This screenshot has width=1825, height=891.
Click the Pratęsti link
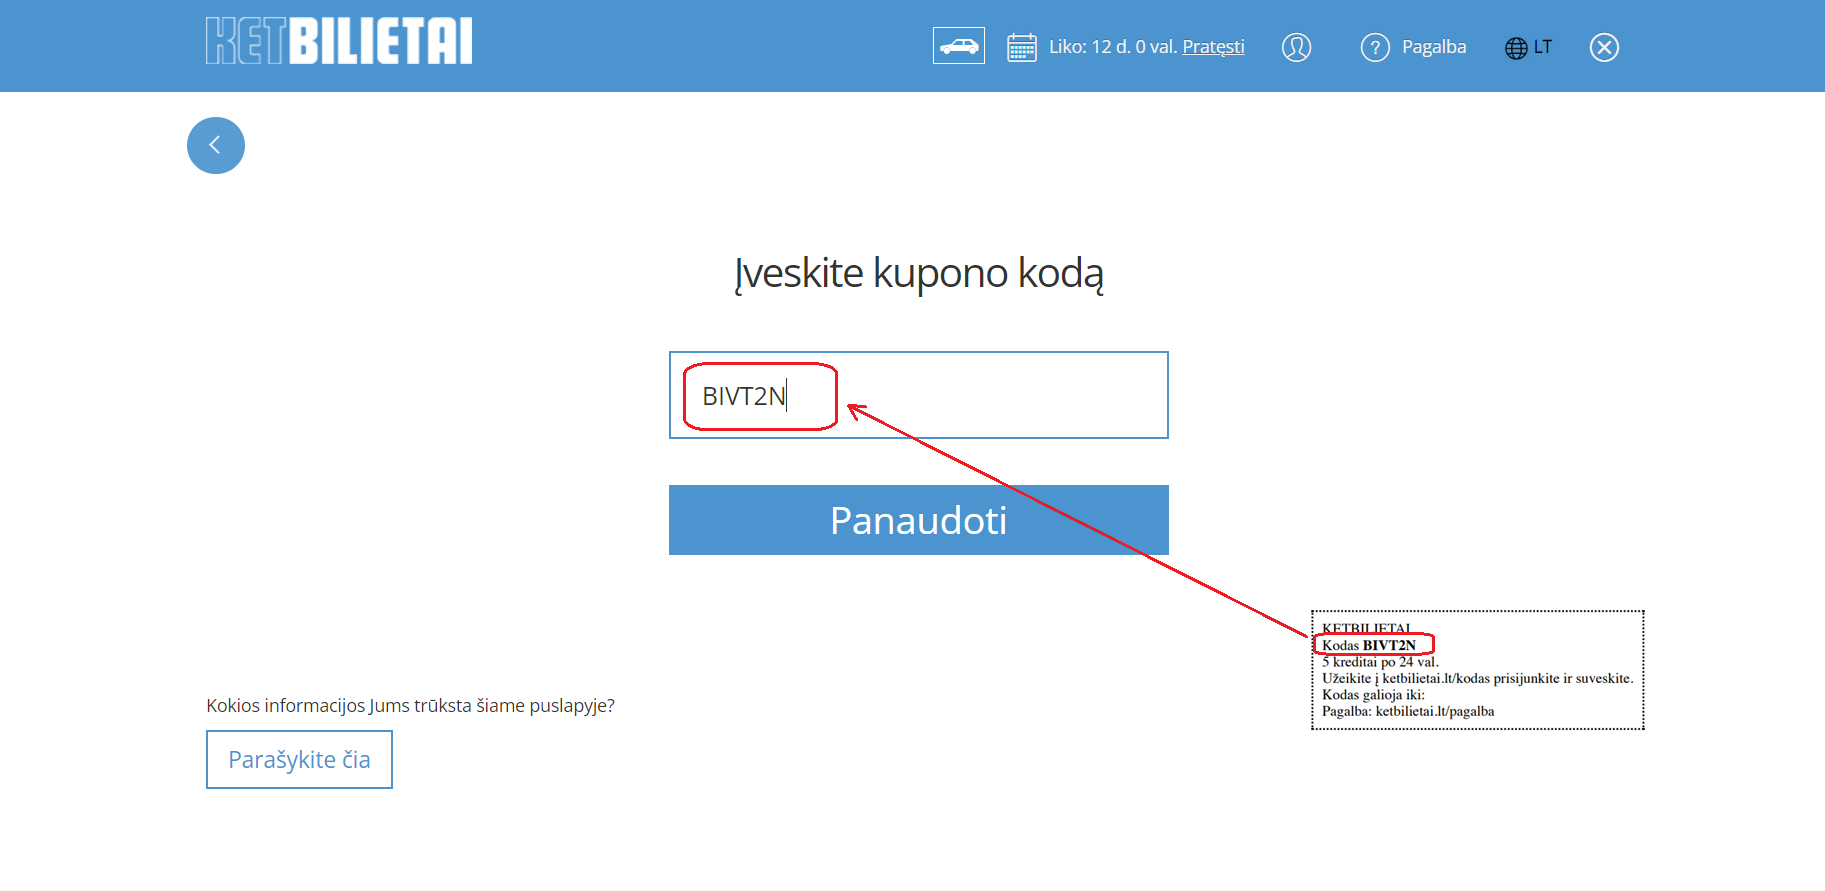click(x=1213, y=47)
